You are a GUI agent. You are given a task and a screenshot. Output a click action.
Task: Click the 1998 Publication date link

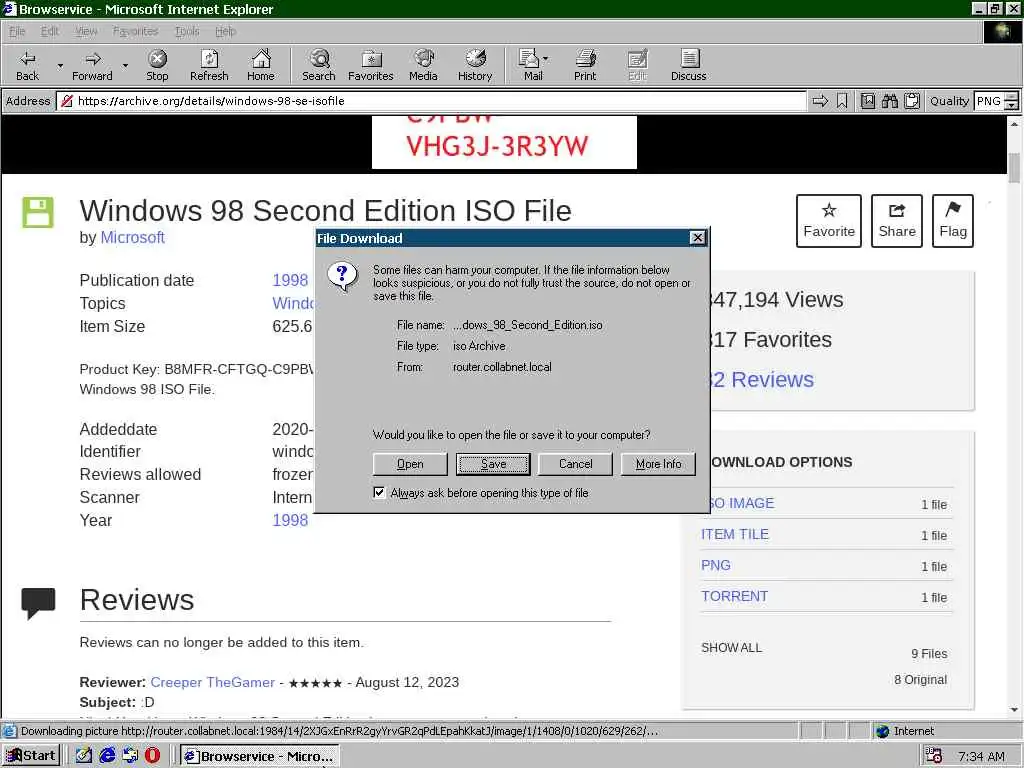pos(290,280)
